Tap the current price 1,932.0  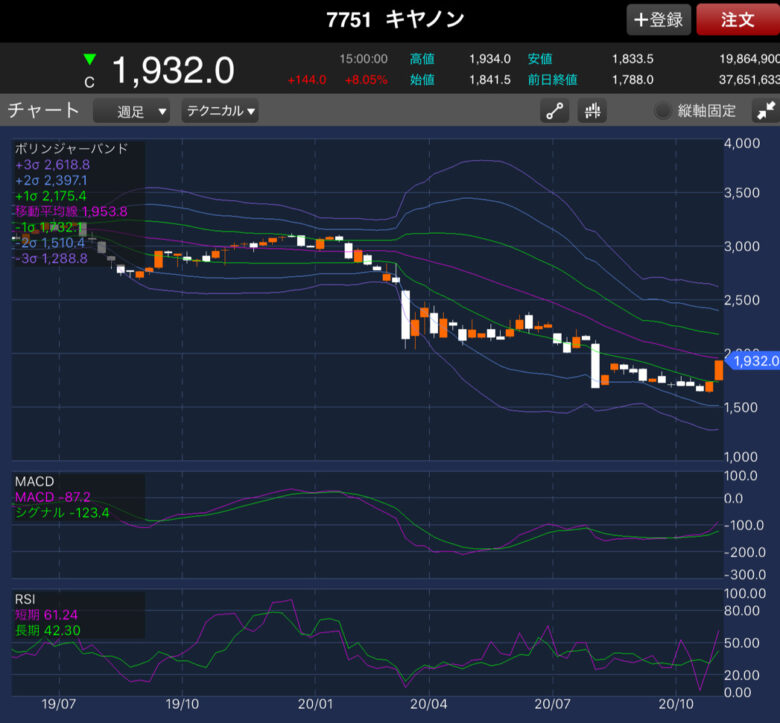tap(173, 70)
